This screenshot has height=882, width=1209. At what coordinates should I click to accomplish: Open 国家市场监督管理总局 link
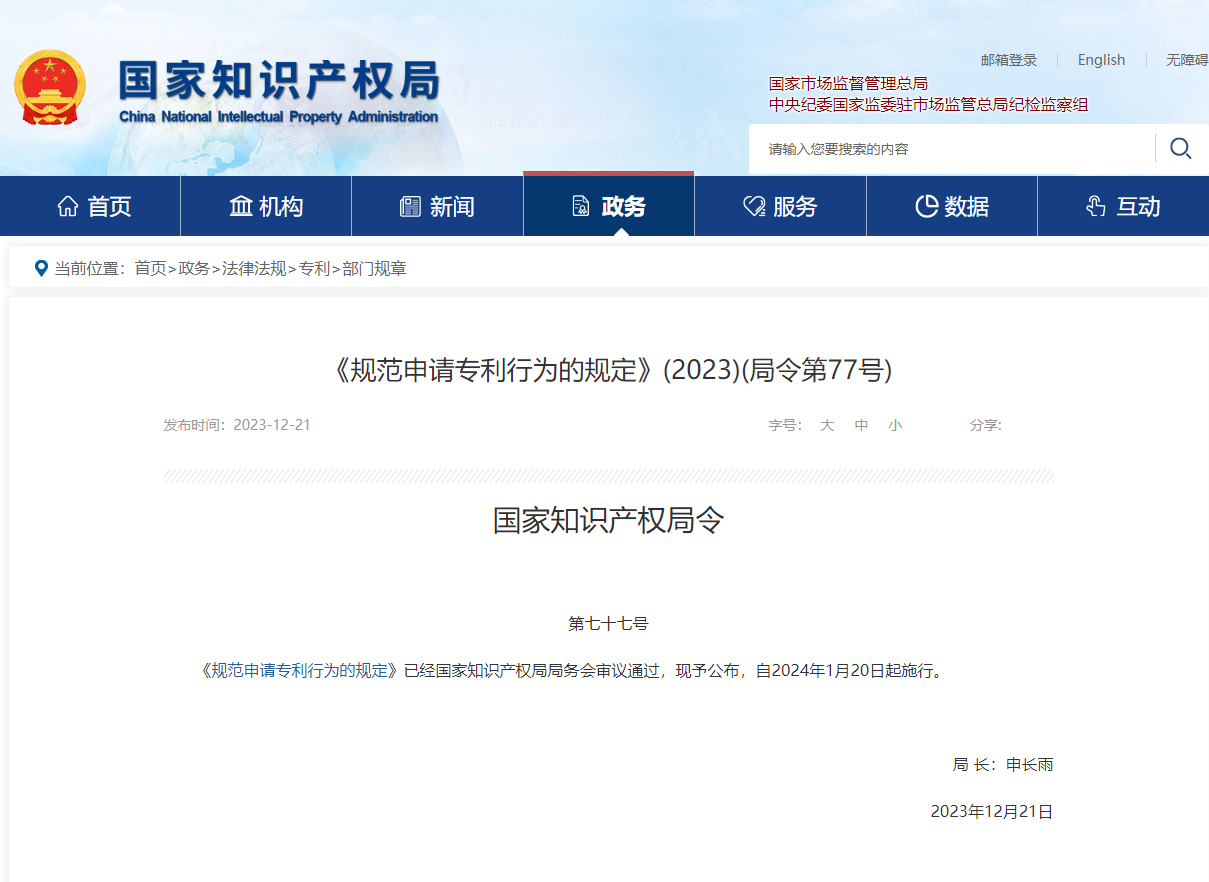[848, 83]
